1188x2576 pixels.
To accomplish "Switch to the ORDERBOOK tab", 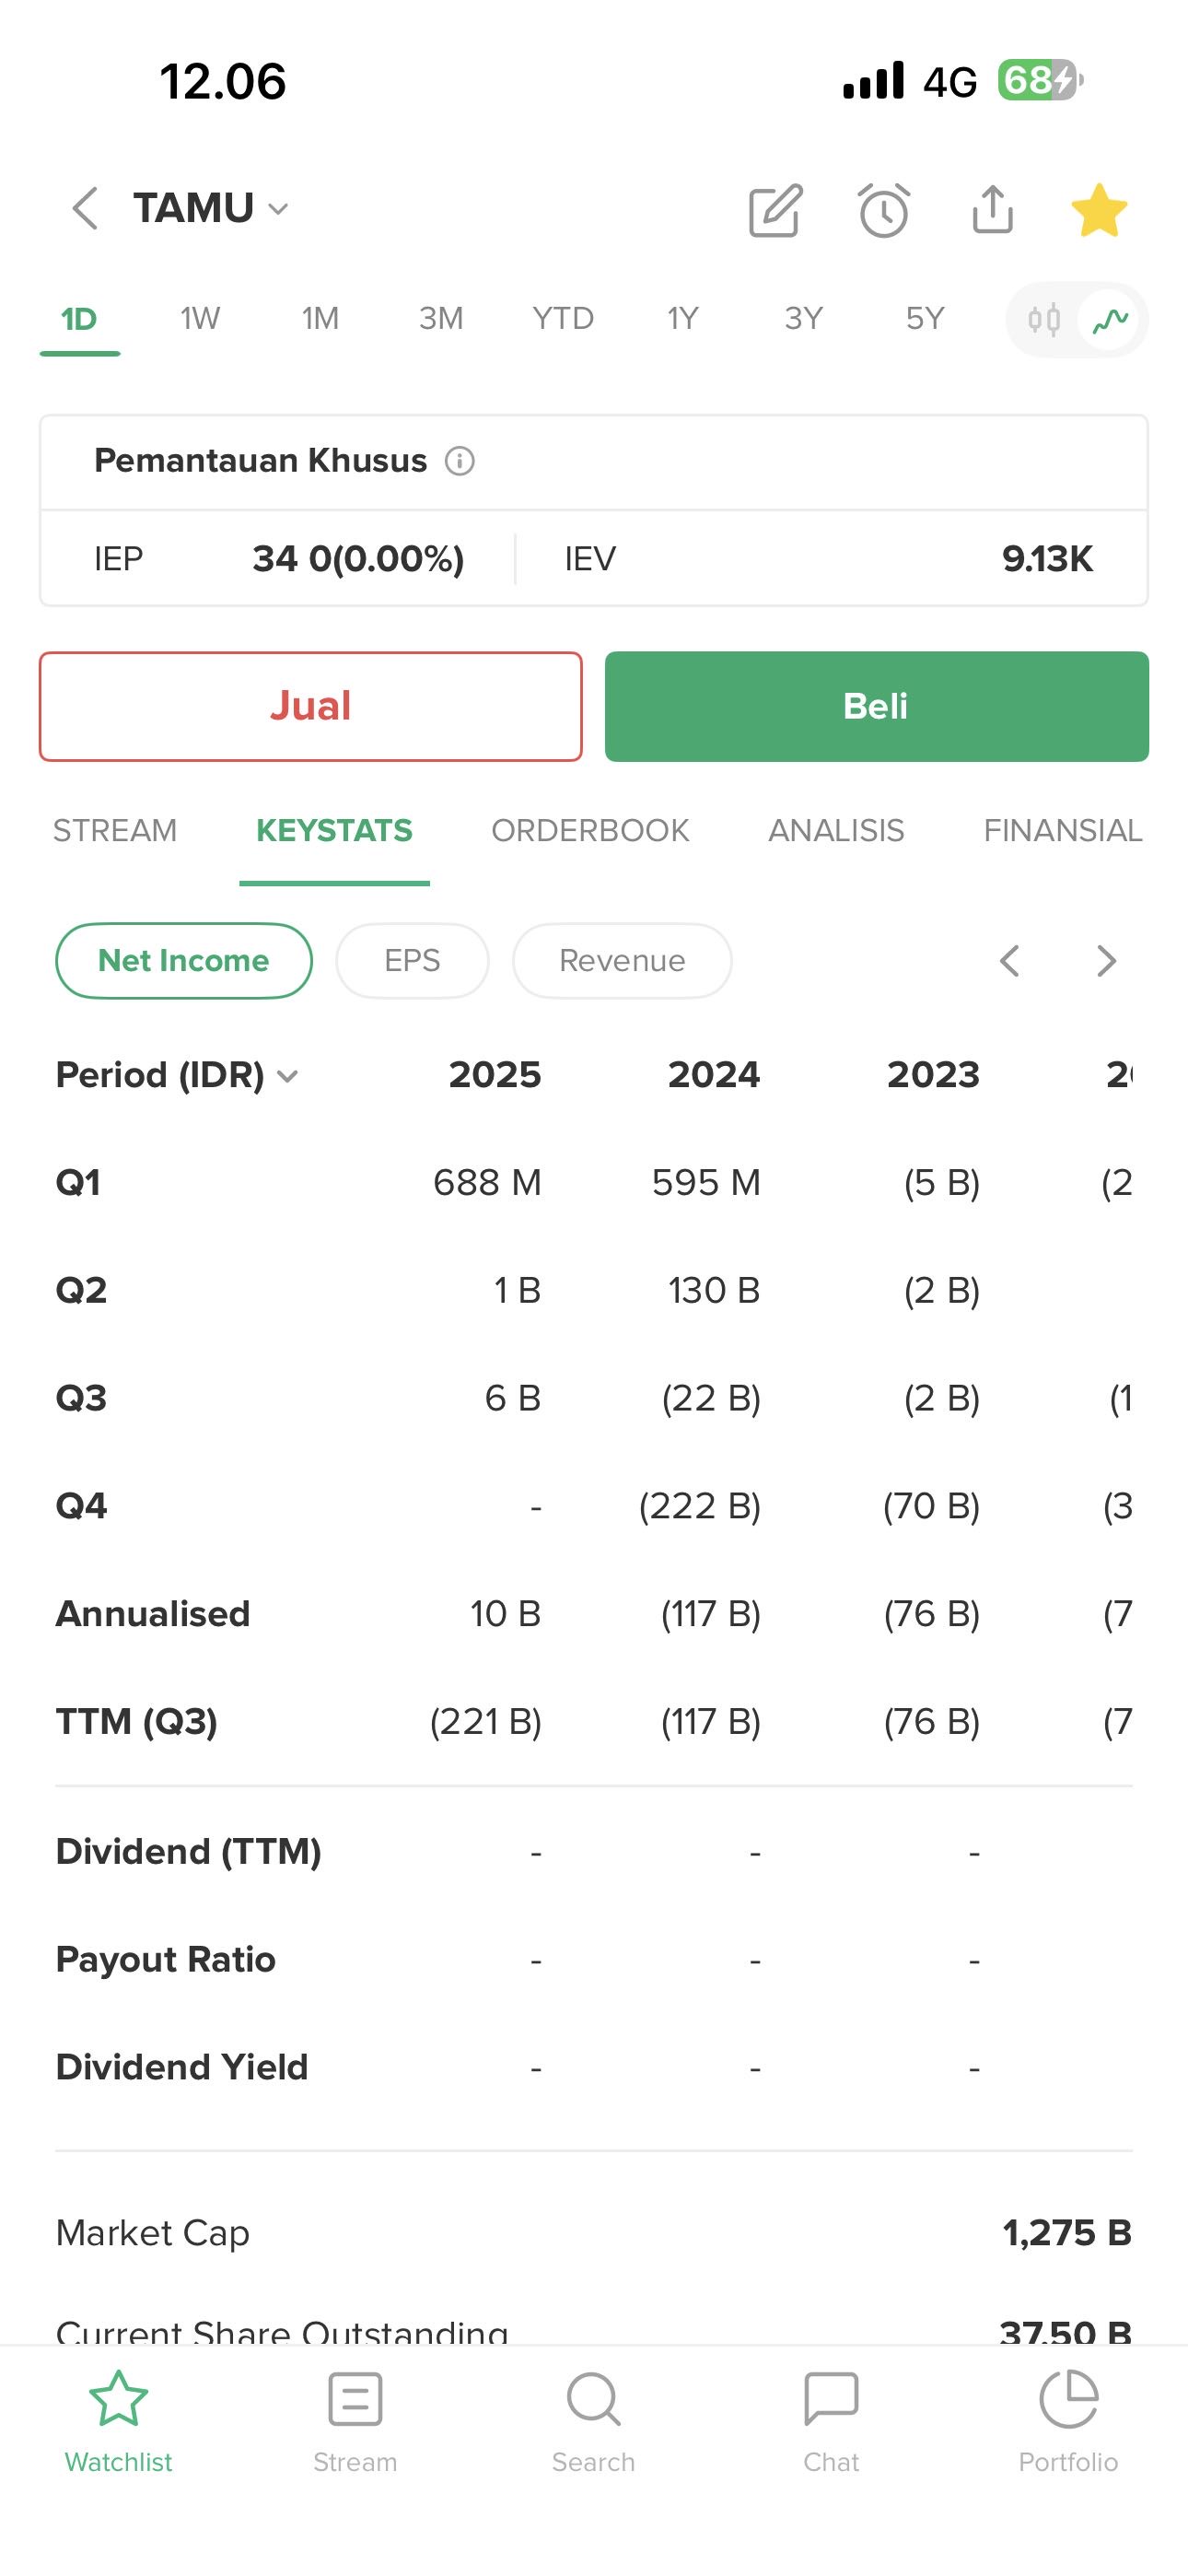I will 590,831.
